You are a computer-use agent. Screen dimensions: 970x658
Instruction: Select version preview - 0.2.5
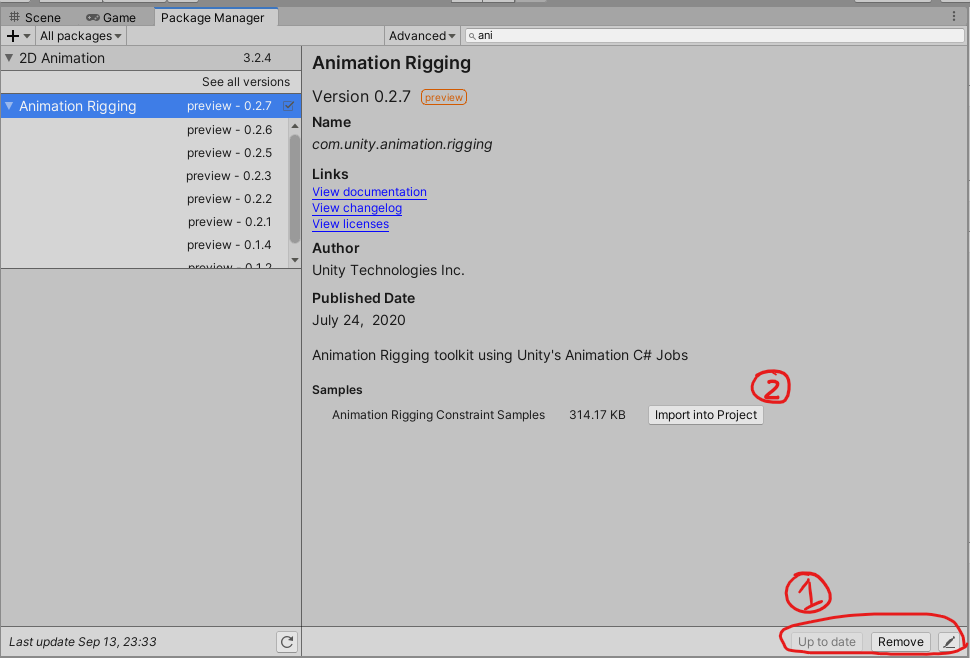point(230,153)
